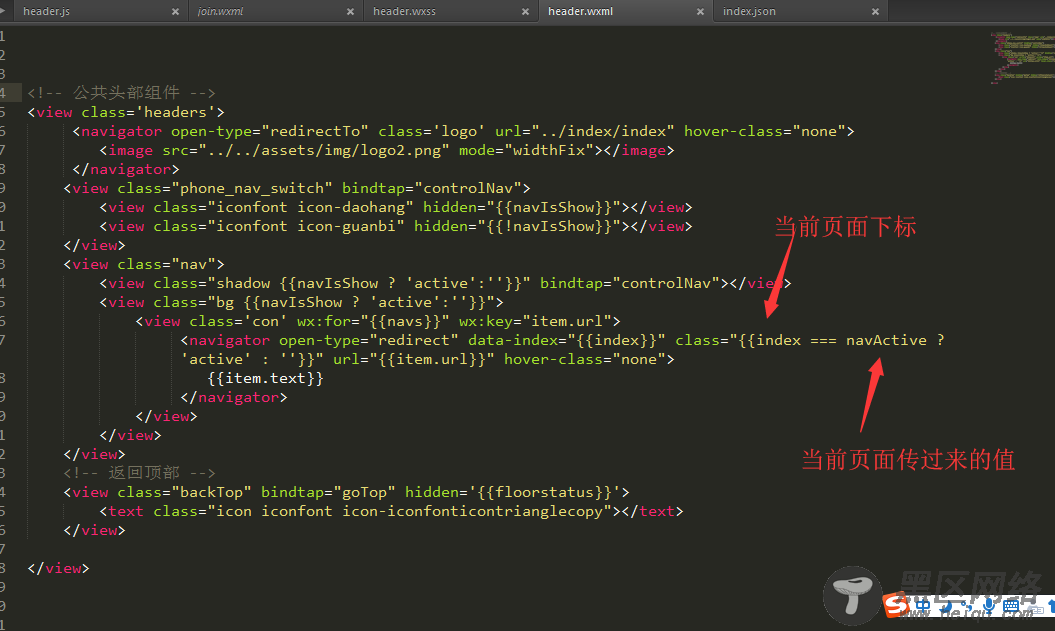Click the word 'navActive' in code
Viewport: 1055px width, 631px height.
(x=886, y=340)
